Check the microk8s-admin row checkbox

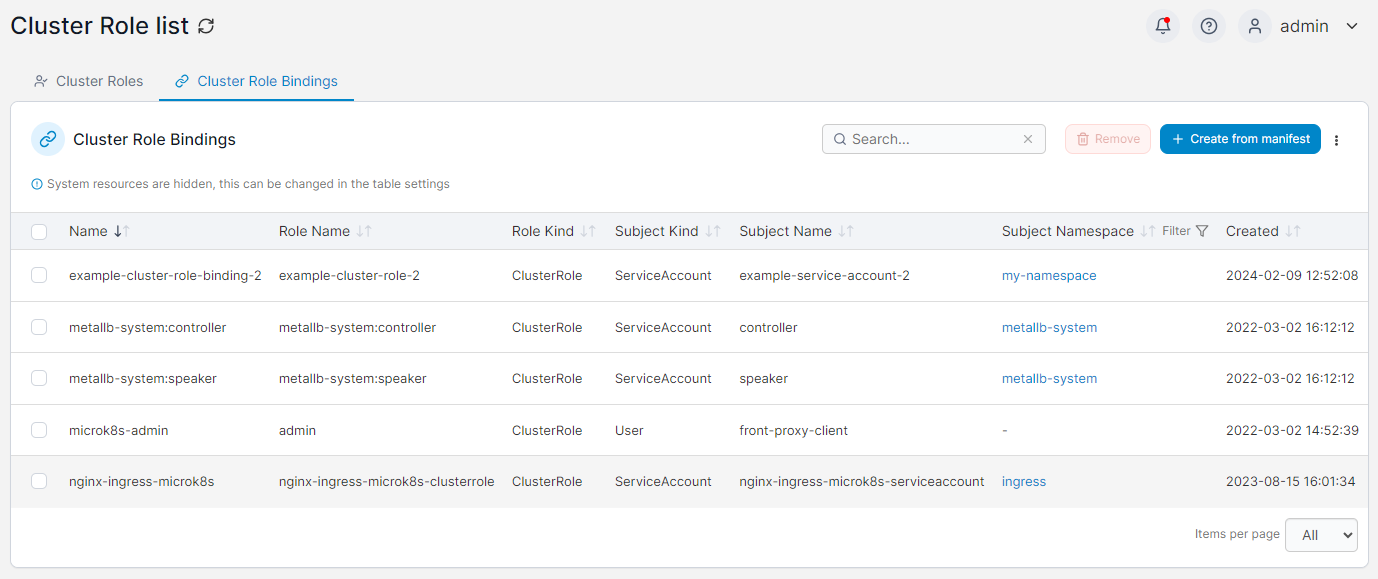pyautogui.click(x=39, y=430)
